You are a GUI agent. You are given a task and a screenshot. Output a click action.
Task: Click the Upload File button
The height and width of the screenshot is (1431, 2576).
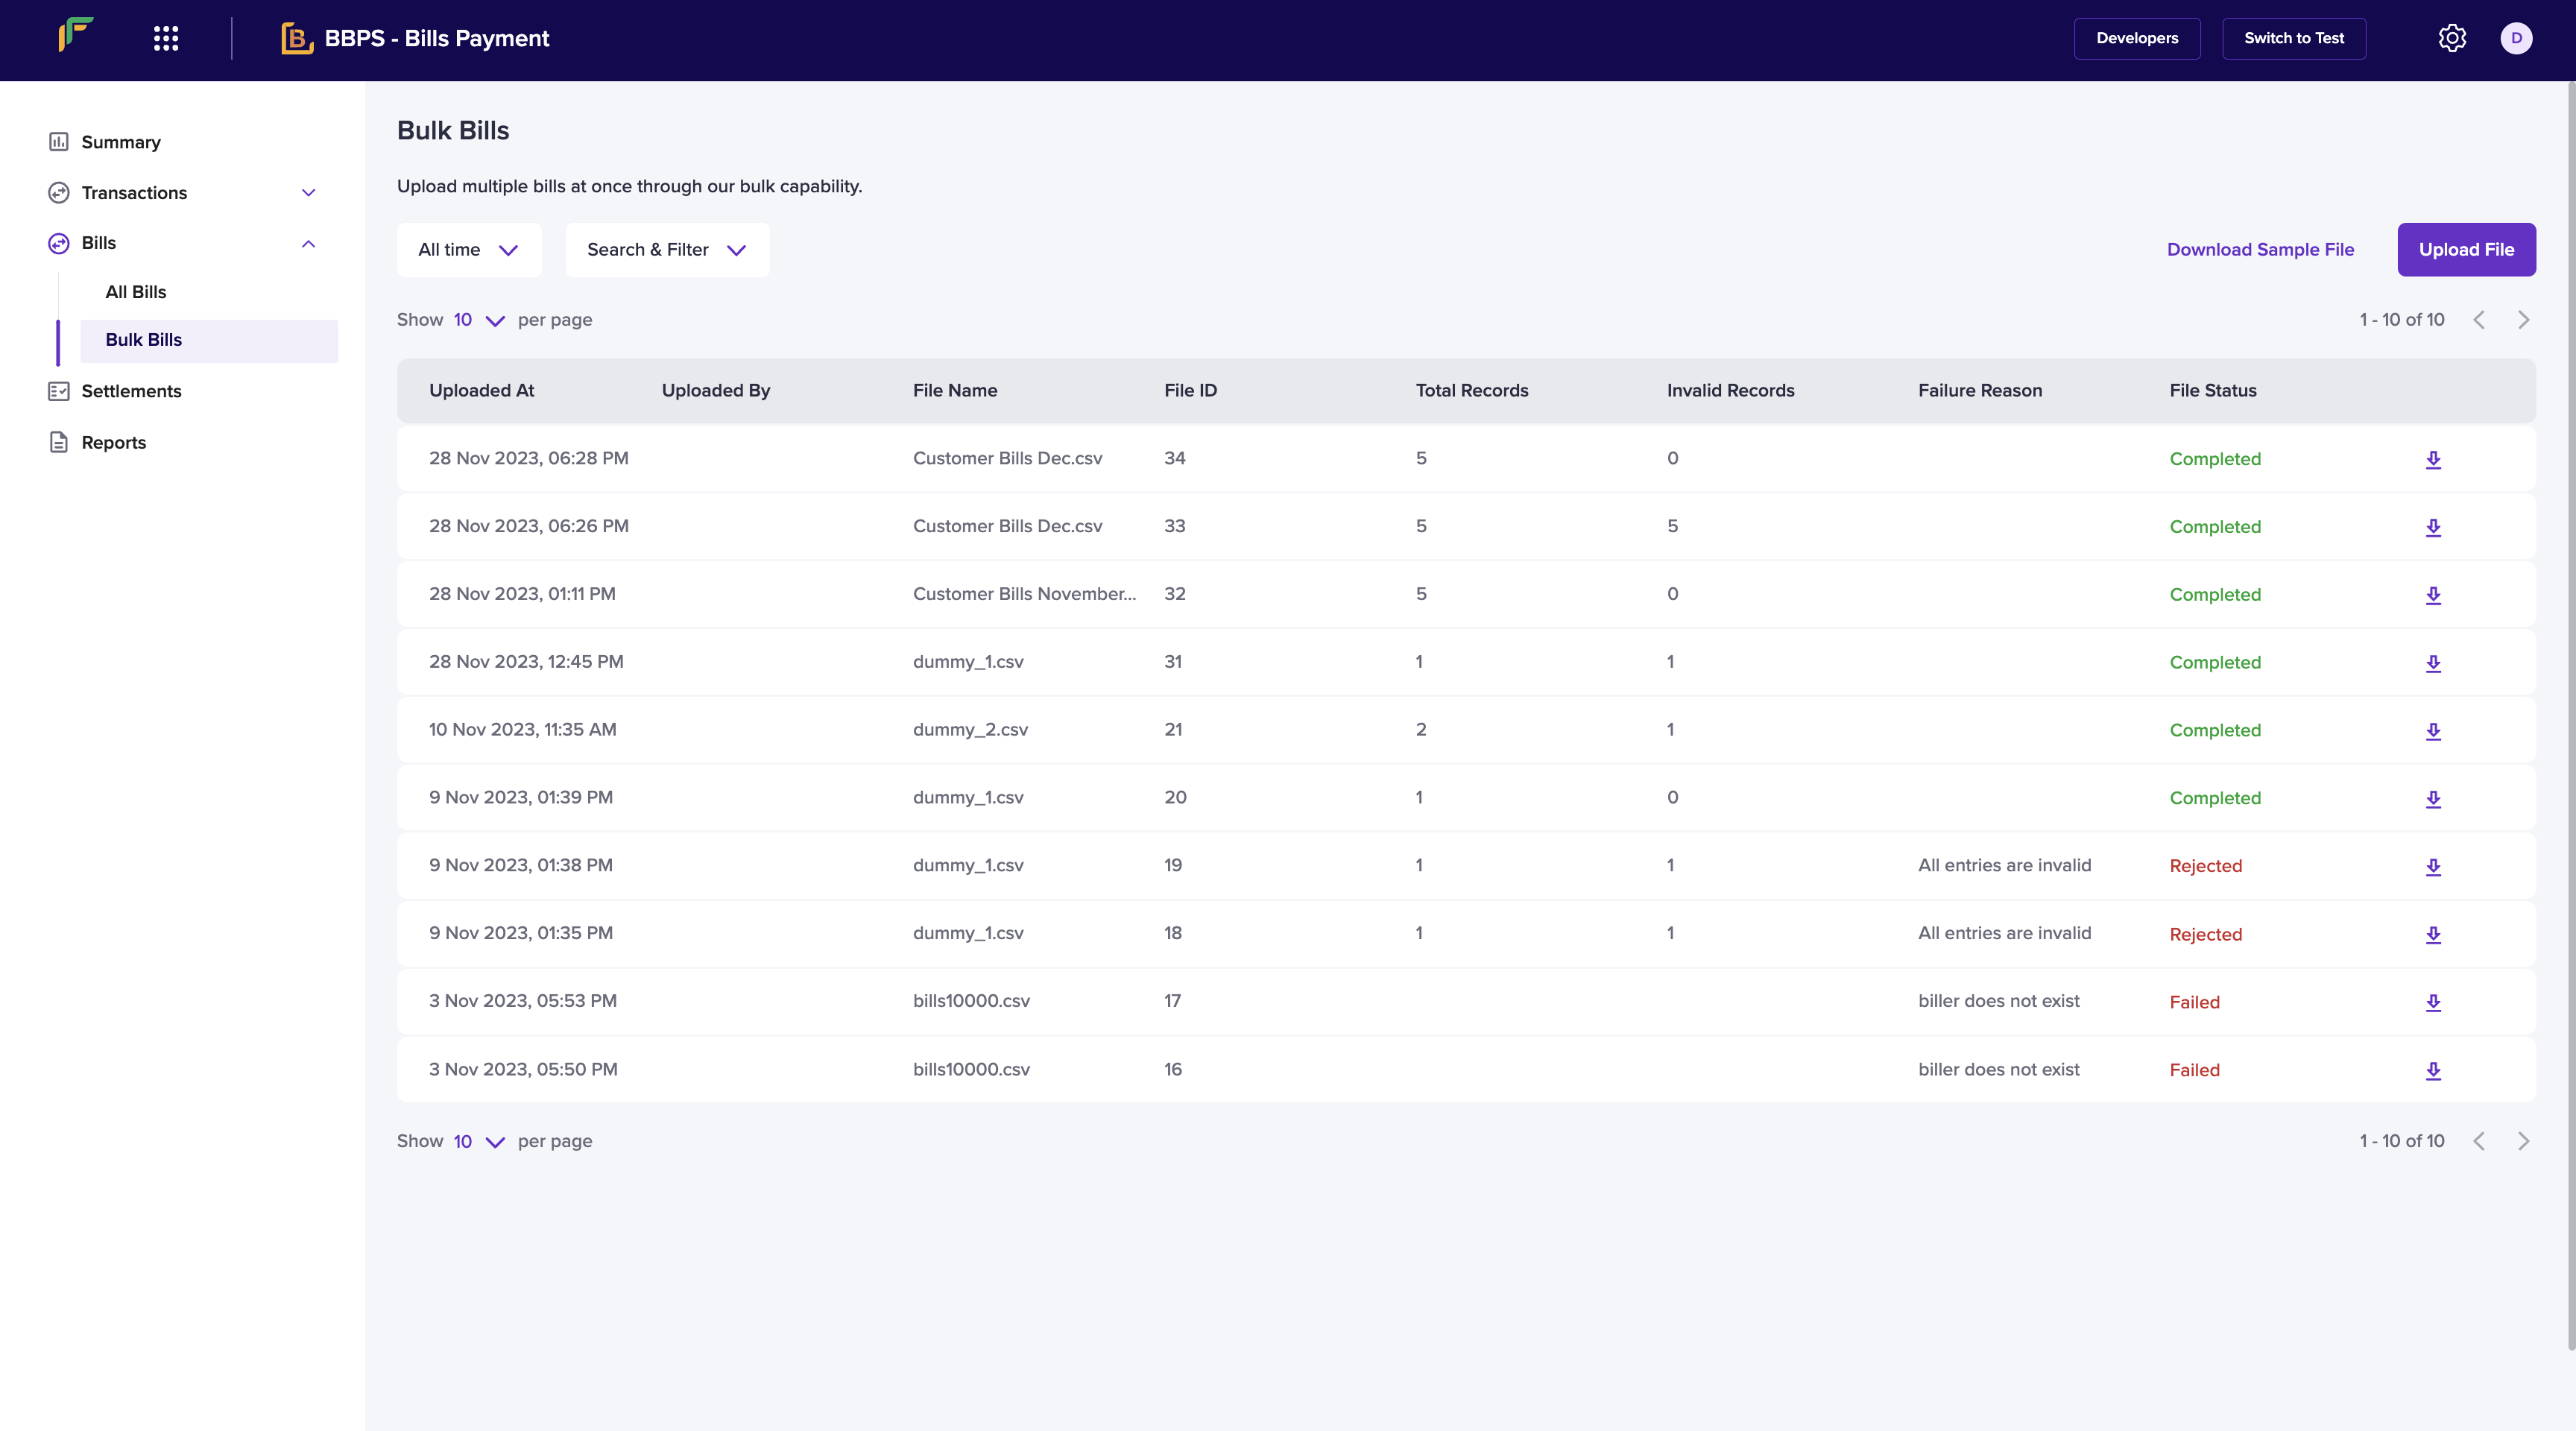coord(2465,250)
